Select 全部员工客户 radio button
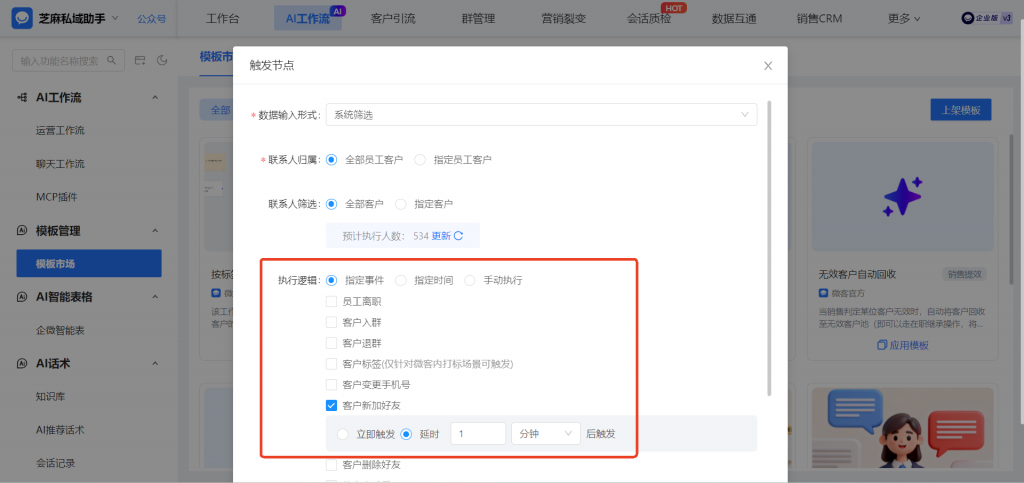 pos(332,159)
